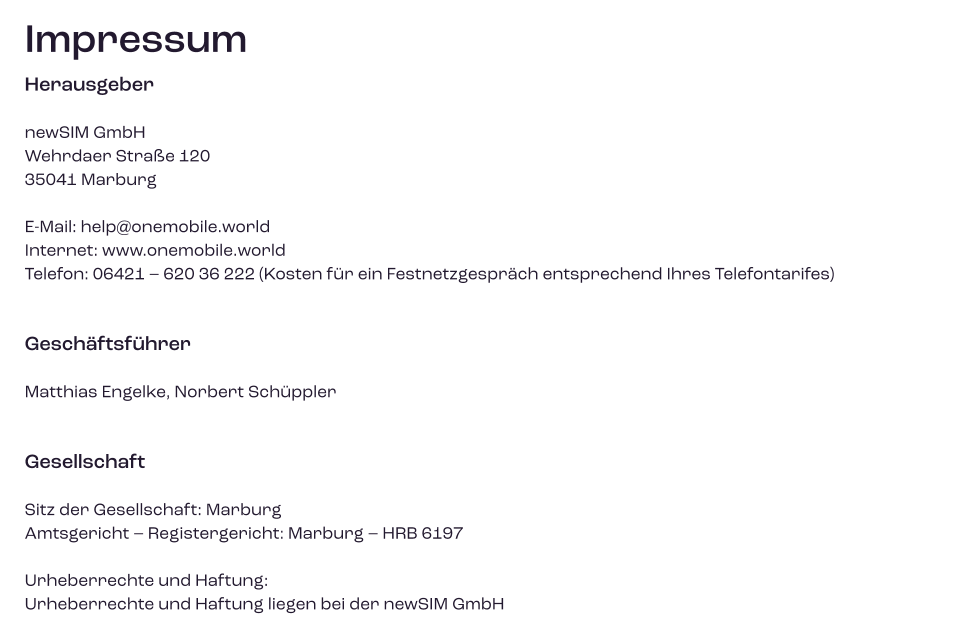Click the Urheberrechte und Haftung: label line
This screenshot has width=969, height=638.
click(x=146, y=580)
